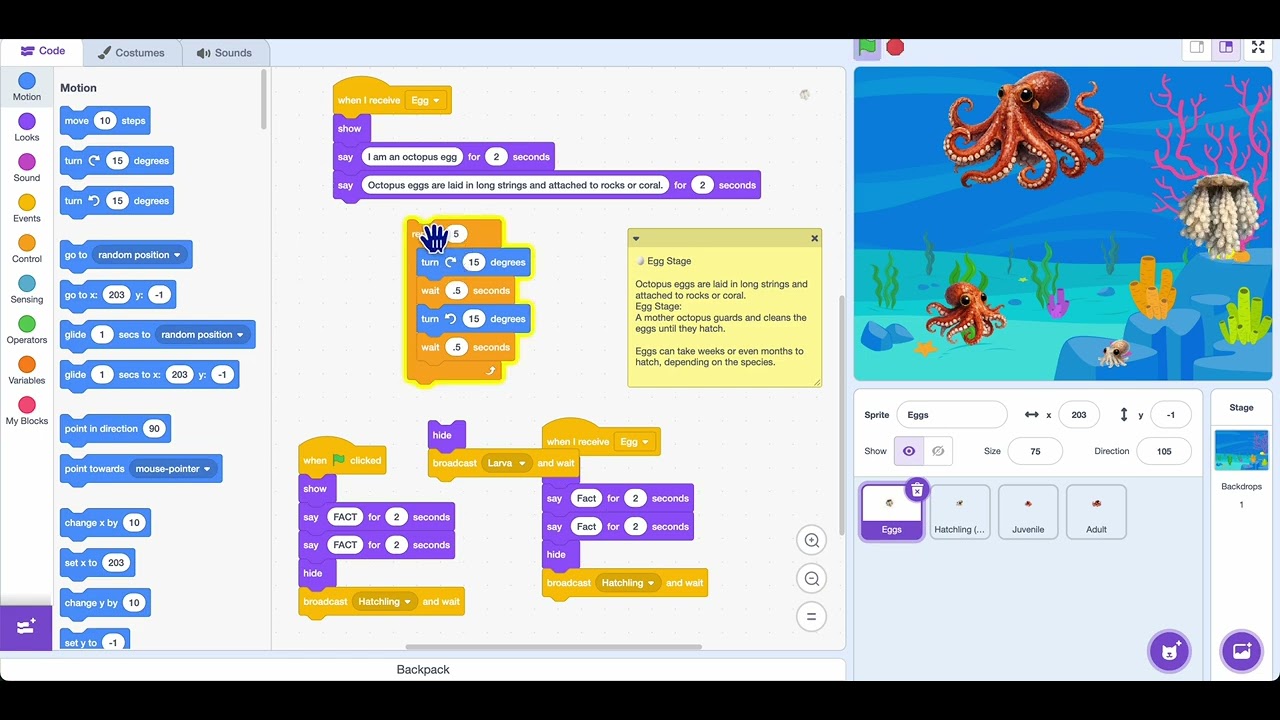Open 'broadcast Hatchling' dropdown under green flag script

coord(385,602)
